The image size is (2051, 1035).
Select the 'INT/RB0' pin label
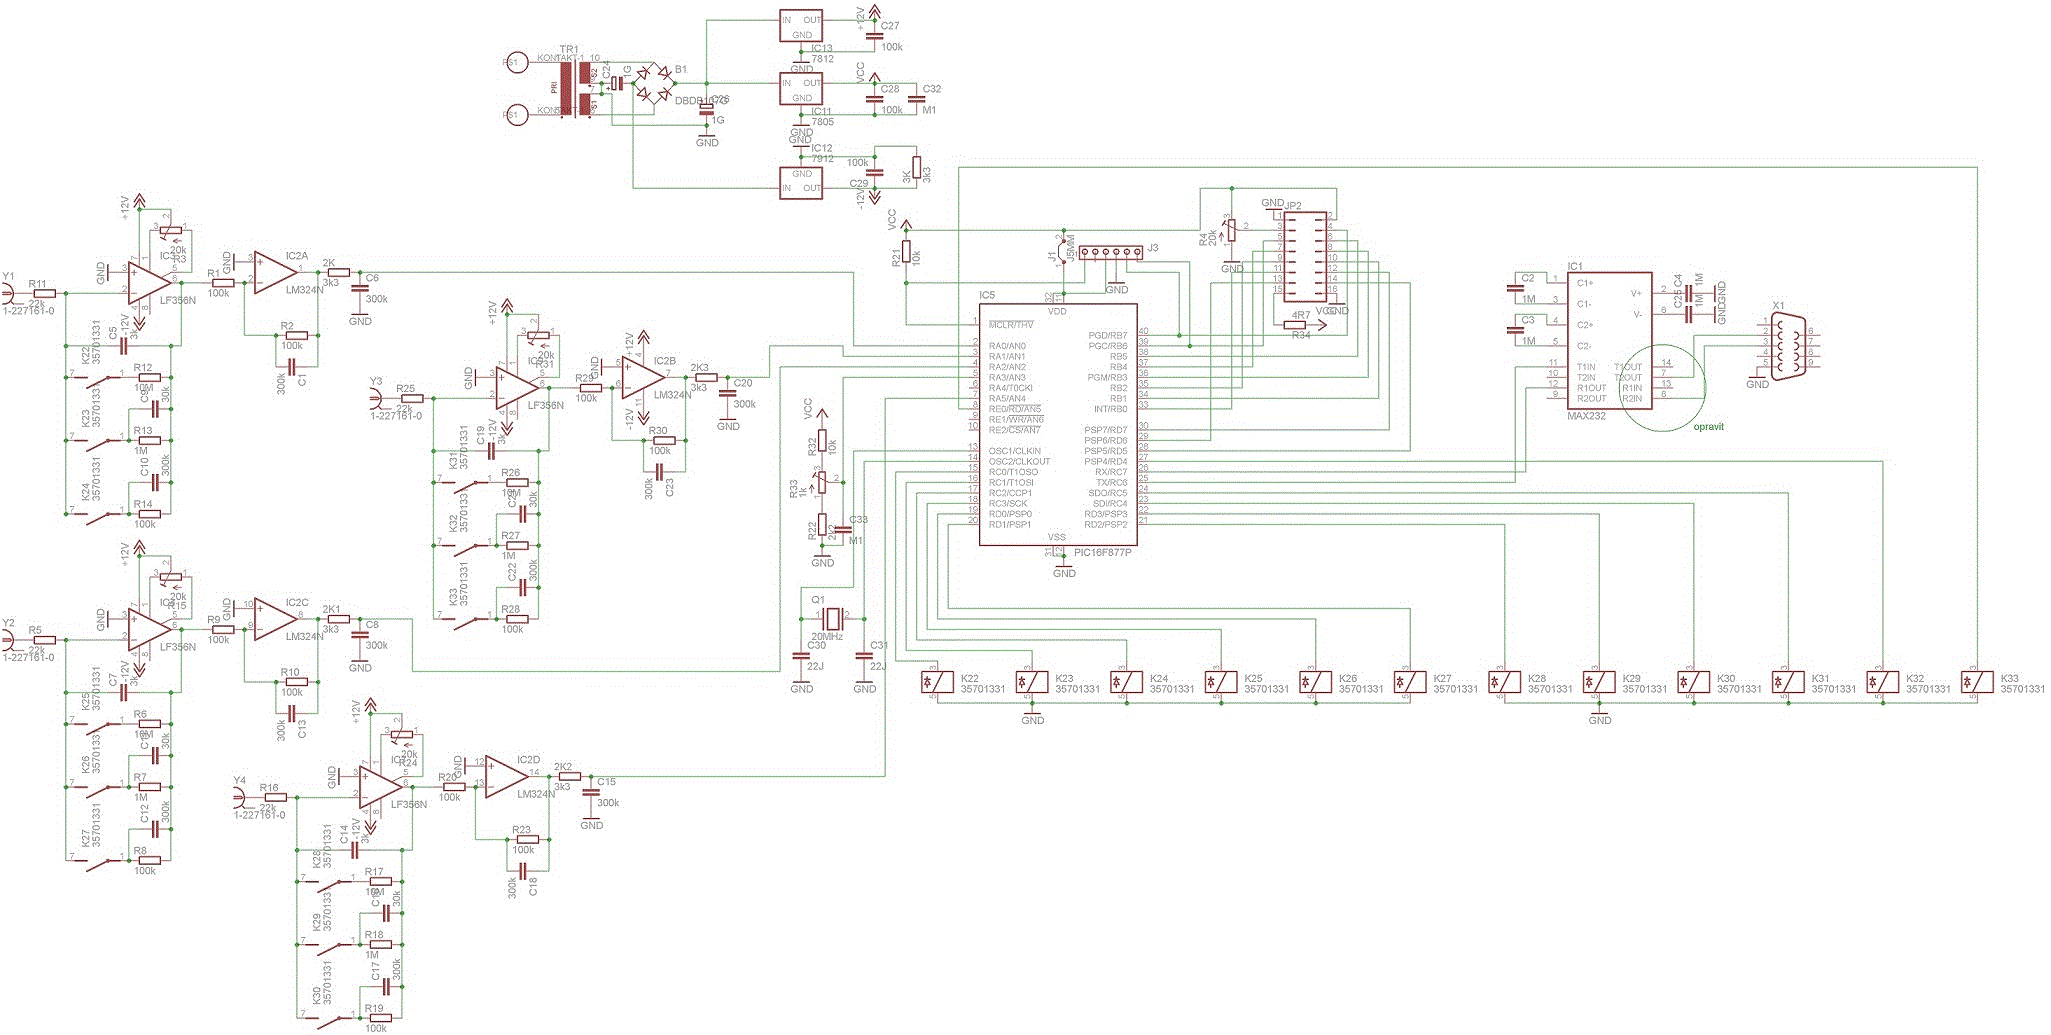click(1110, 409)
